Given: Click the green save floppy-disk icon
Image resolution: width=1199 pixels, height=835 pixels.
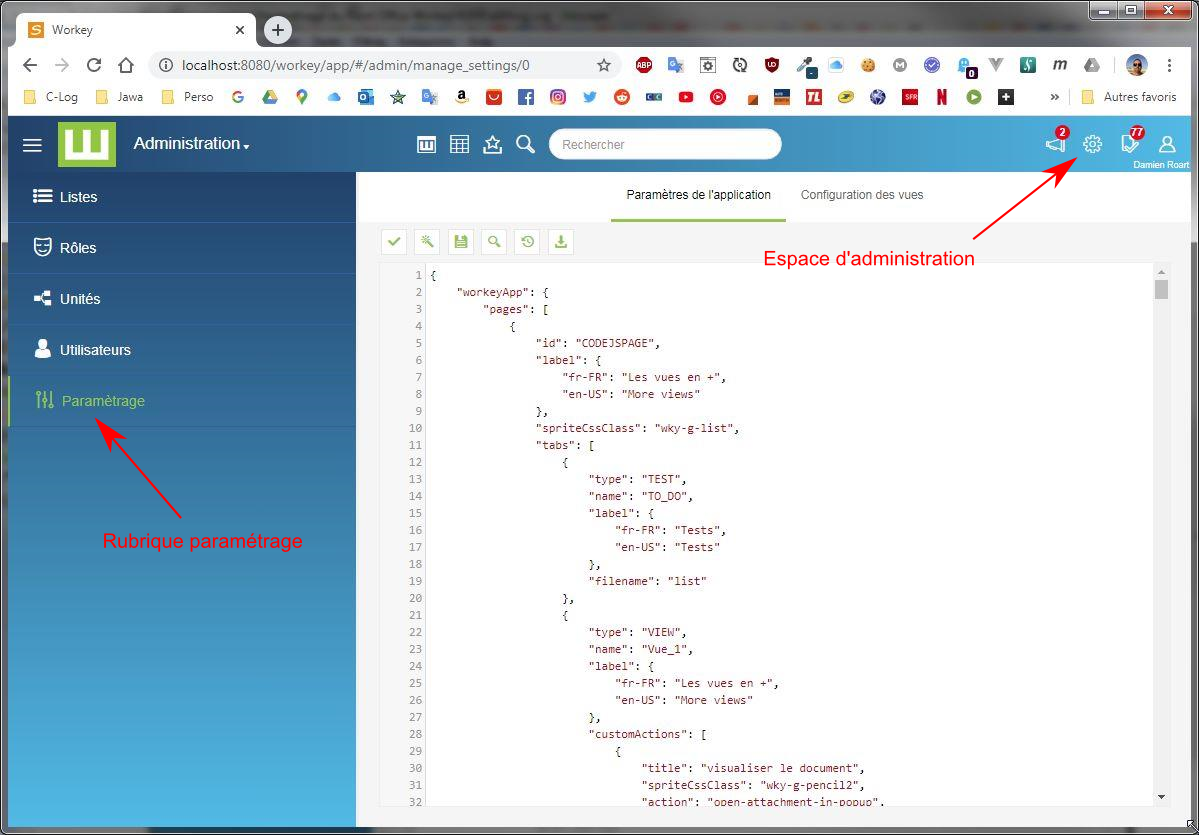Looking at the screenshot, I should click(x=461, y=241).
